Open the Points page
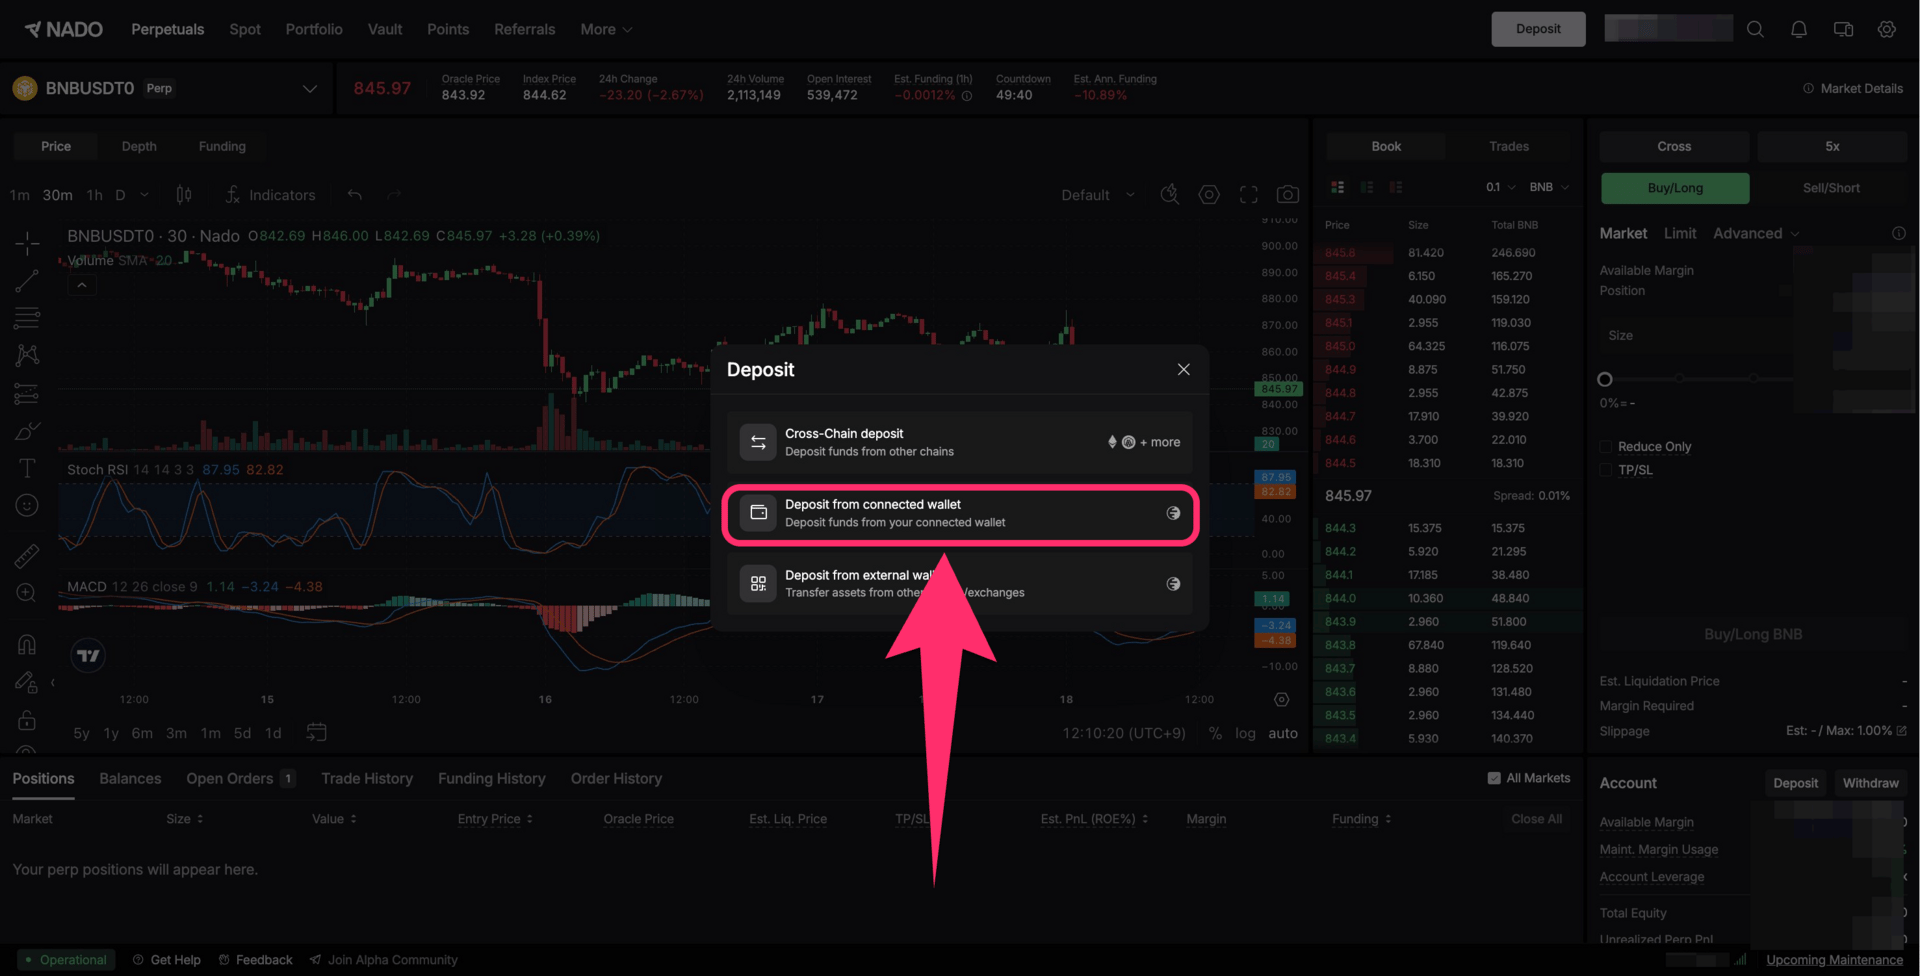The width and height of the screenshot is (1920, 976). [448, 29]
